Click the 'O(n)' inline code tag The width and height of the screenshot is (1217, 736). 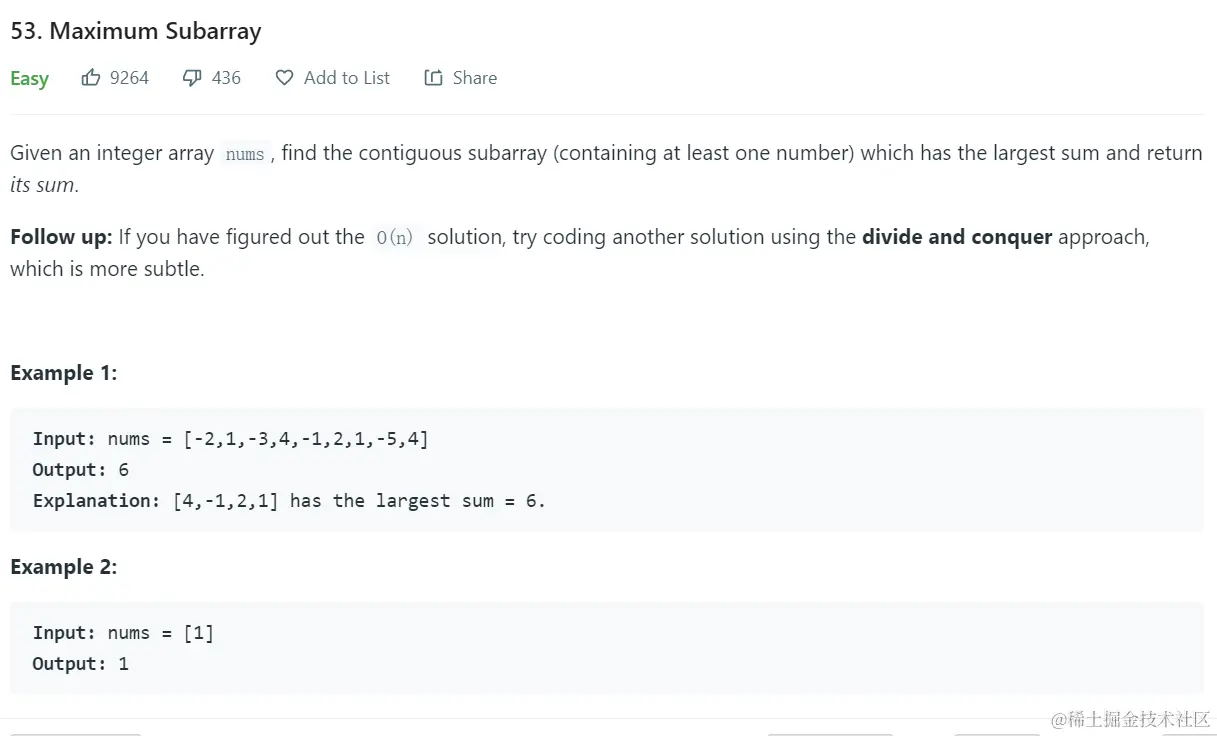(x=394, y=238)
